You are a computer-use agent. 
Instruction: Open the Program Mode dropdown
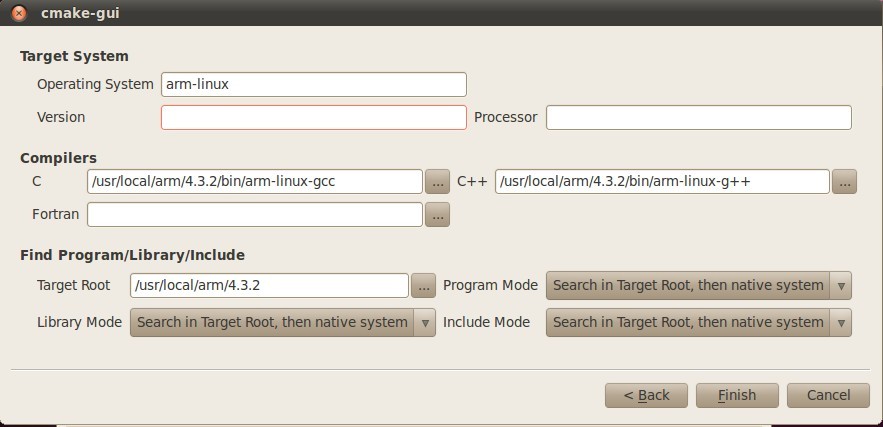click(x=699, y=286)
